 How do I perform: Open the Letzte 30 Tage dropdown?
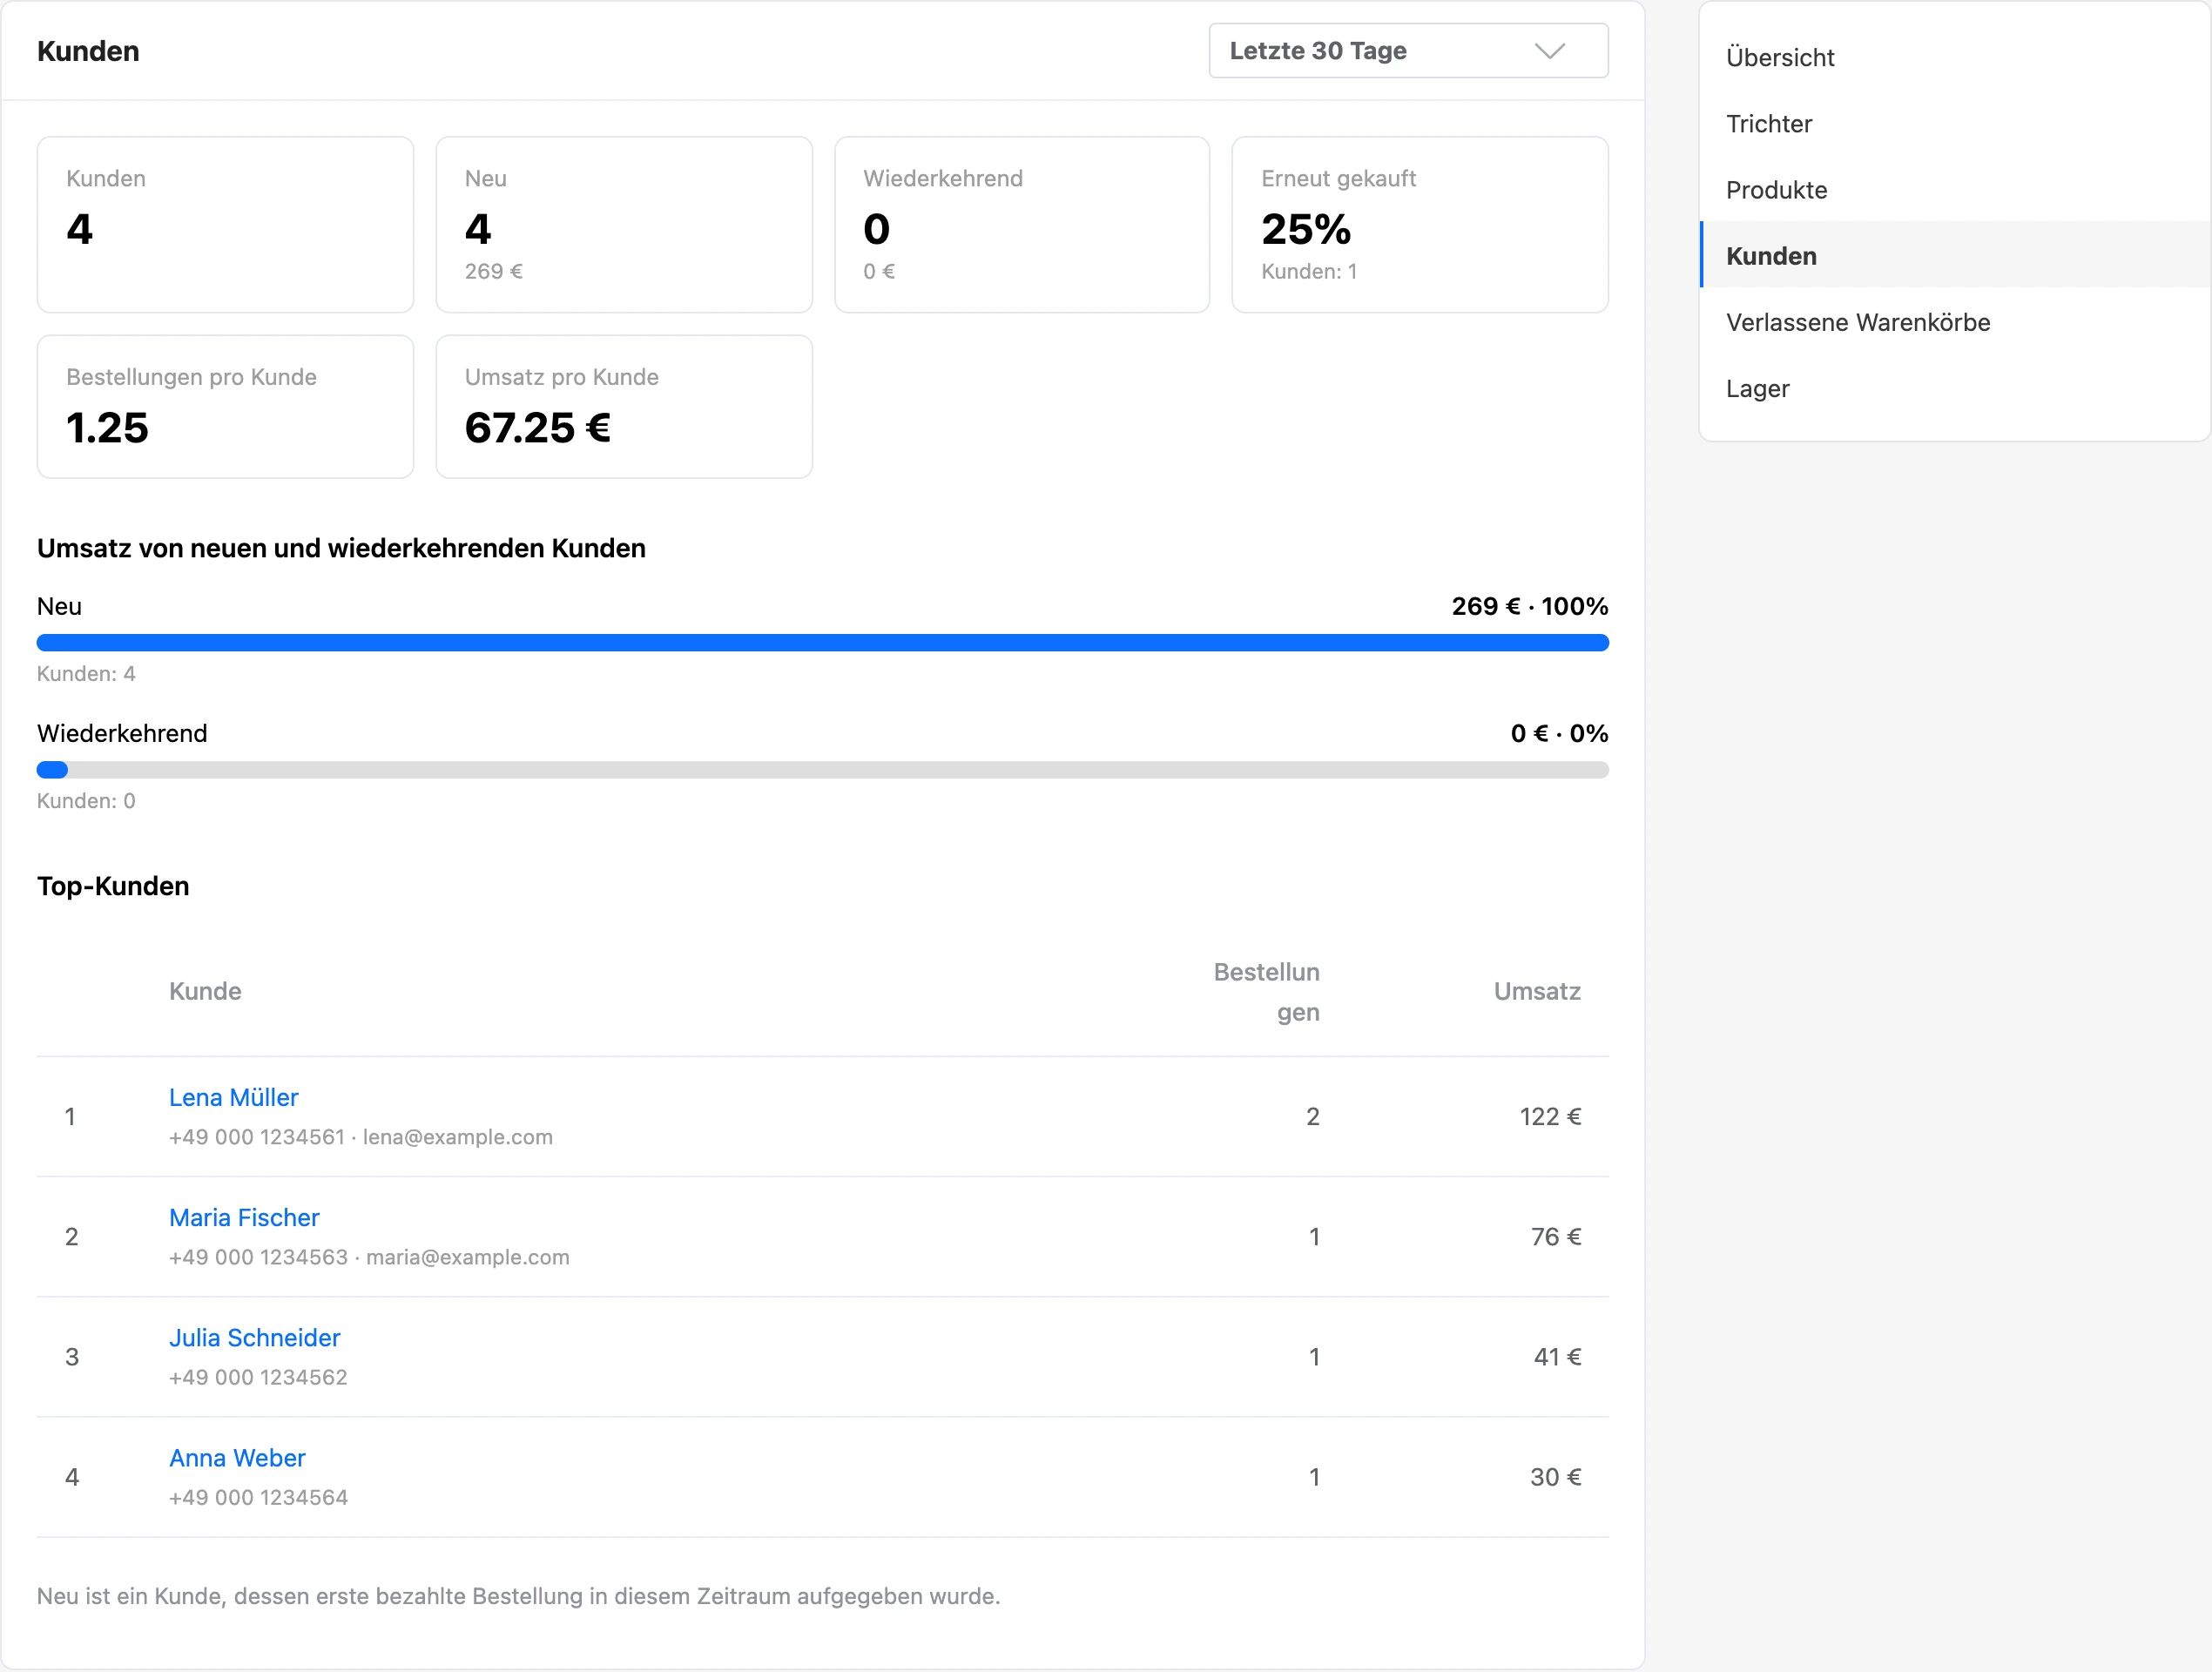pos(1408,51)
